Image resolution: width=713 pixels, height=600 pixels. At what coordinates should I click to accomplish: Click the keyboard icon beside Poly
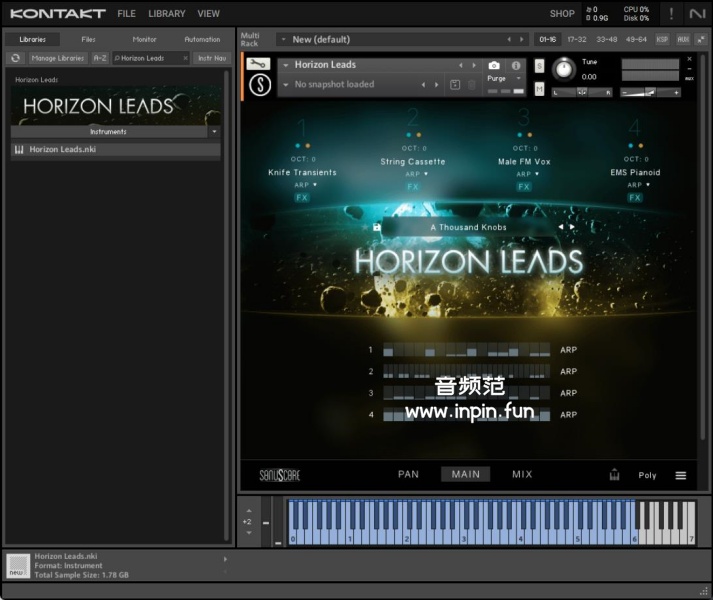(614, 475)
